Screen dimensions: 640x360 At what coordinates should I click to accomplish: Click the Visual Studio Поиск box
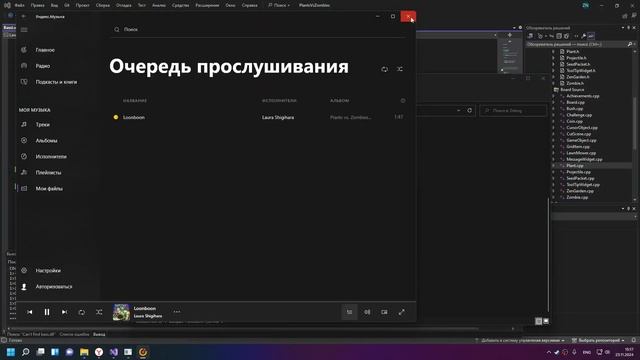(279, 5)
